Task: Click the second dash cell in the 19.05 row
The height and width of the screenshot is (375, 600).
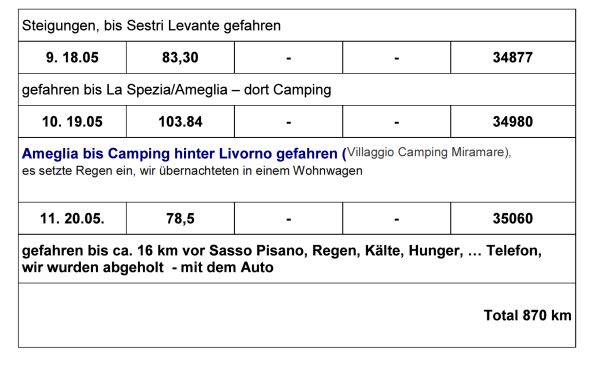Action: [396, 122]
